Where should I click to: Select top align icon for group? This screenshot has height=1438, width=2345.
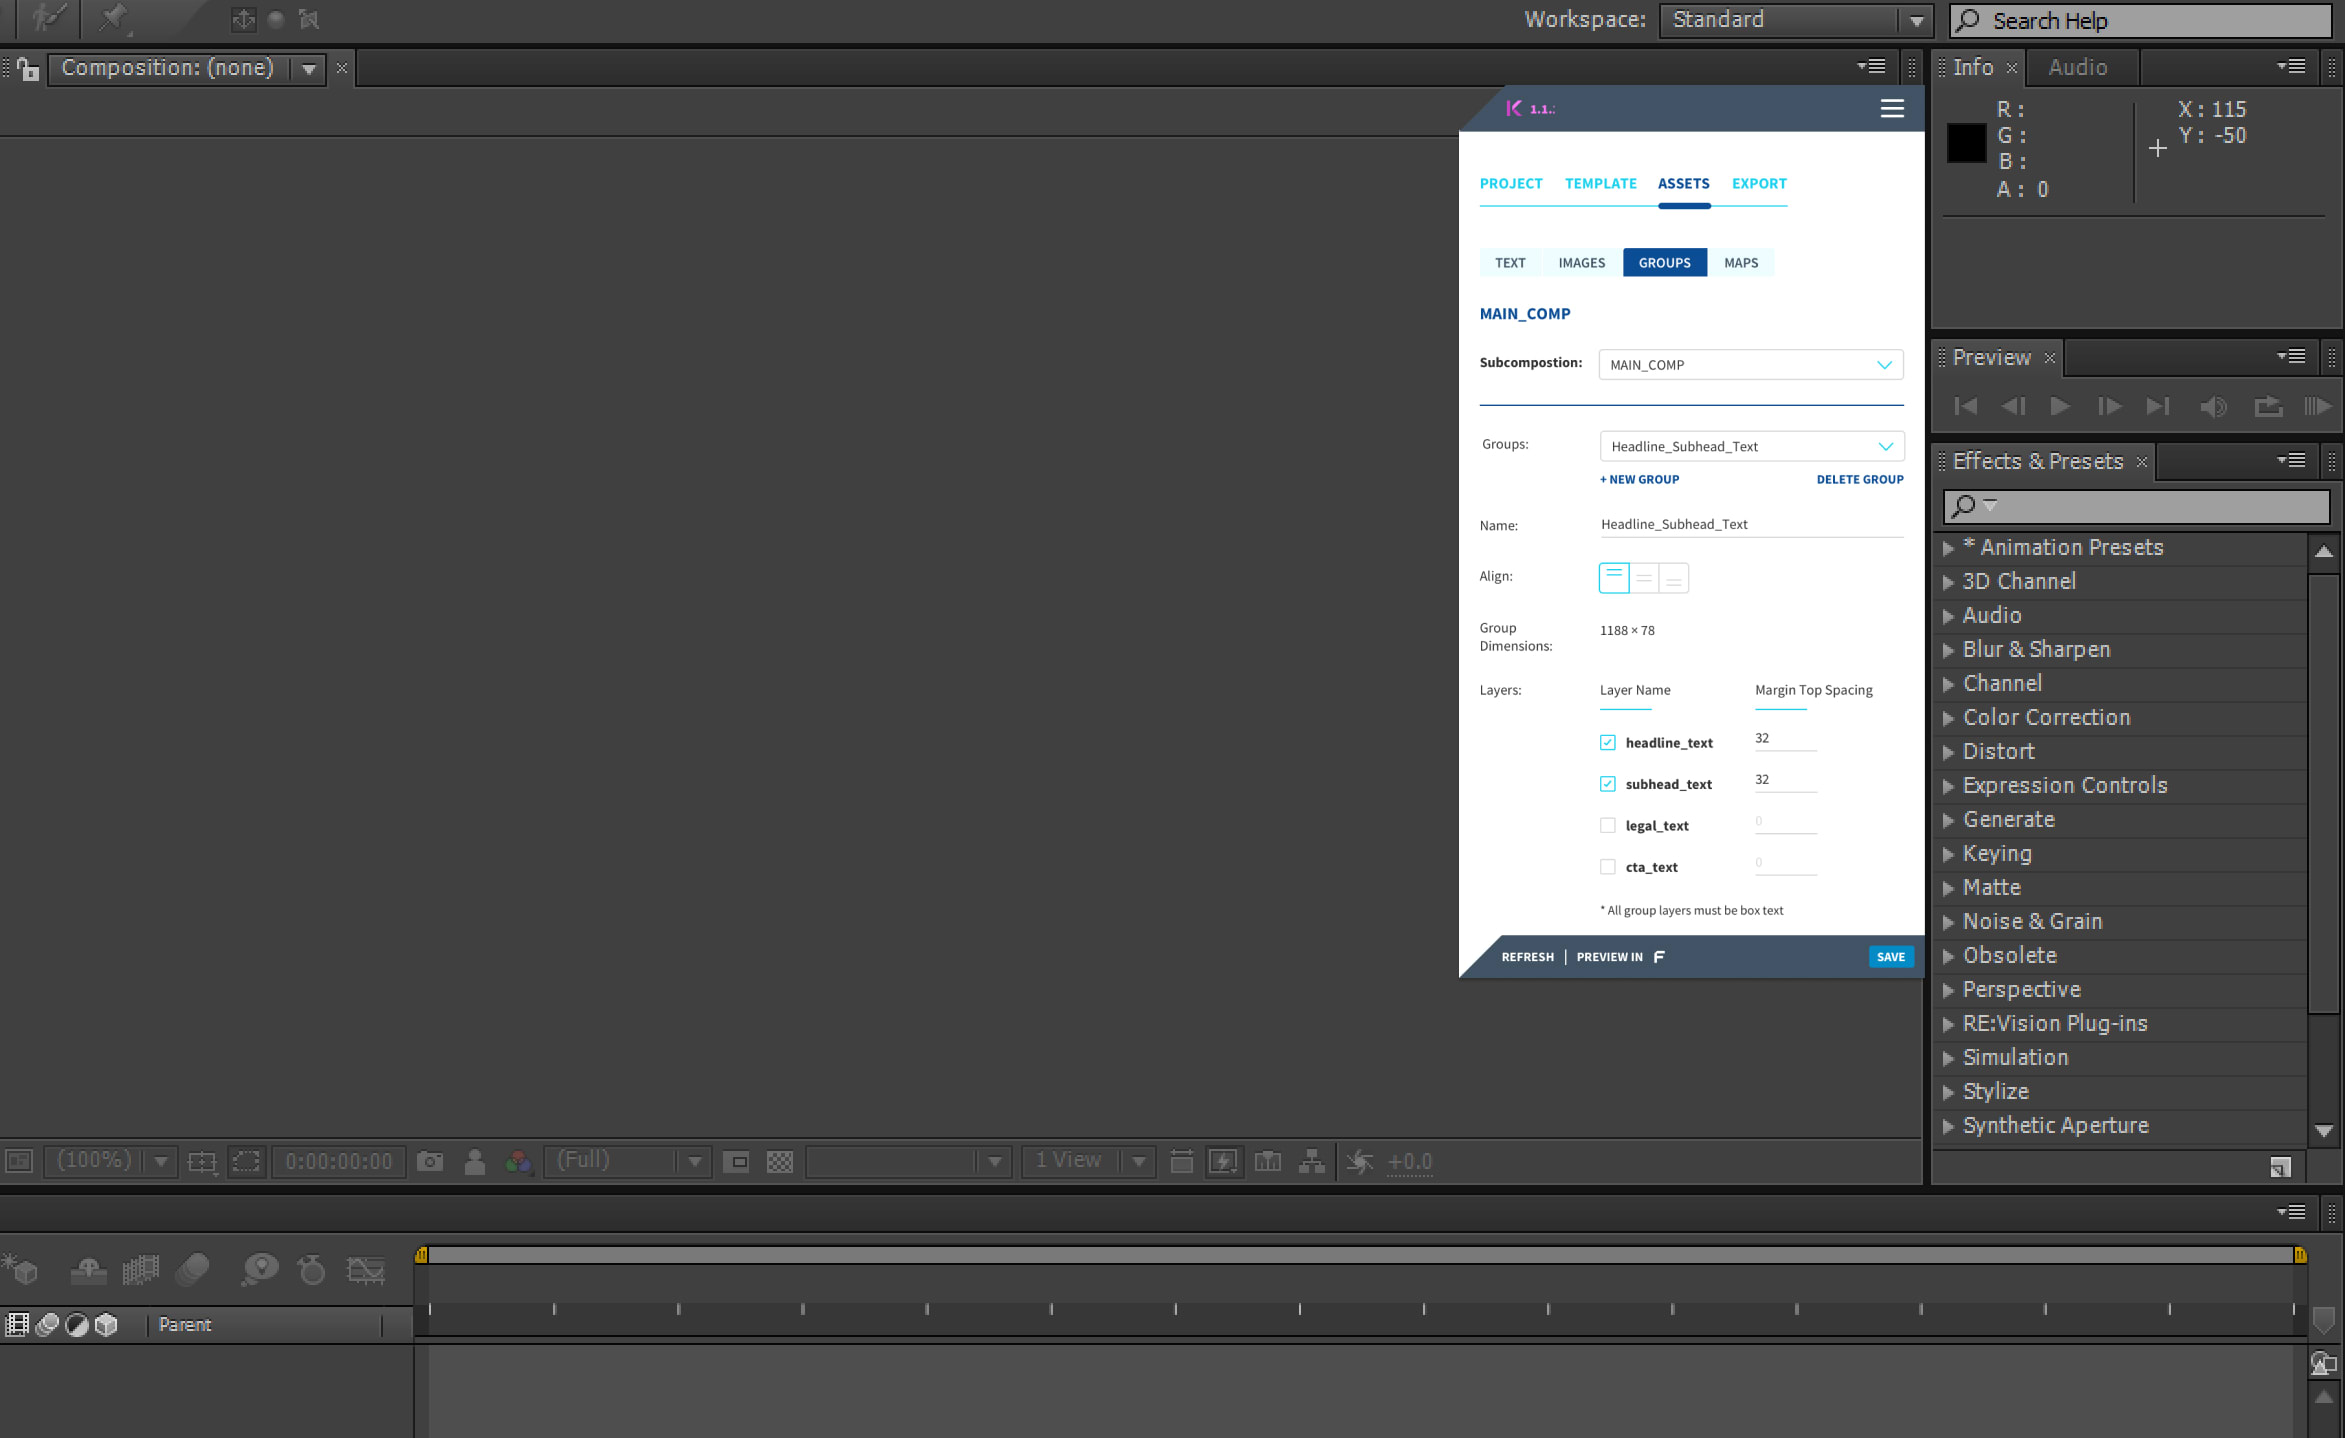[x=1614, y=577]
